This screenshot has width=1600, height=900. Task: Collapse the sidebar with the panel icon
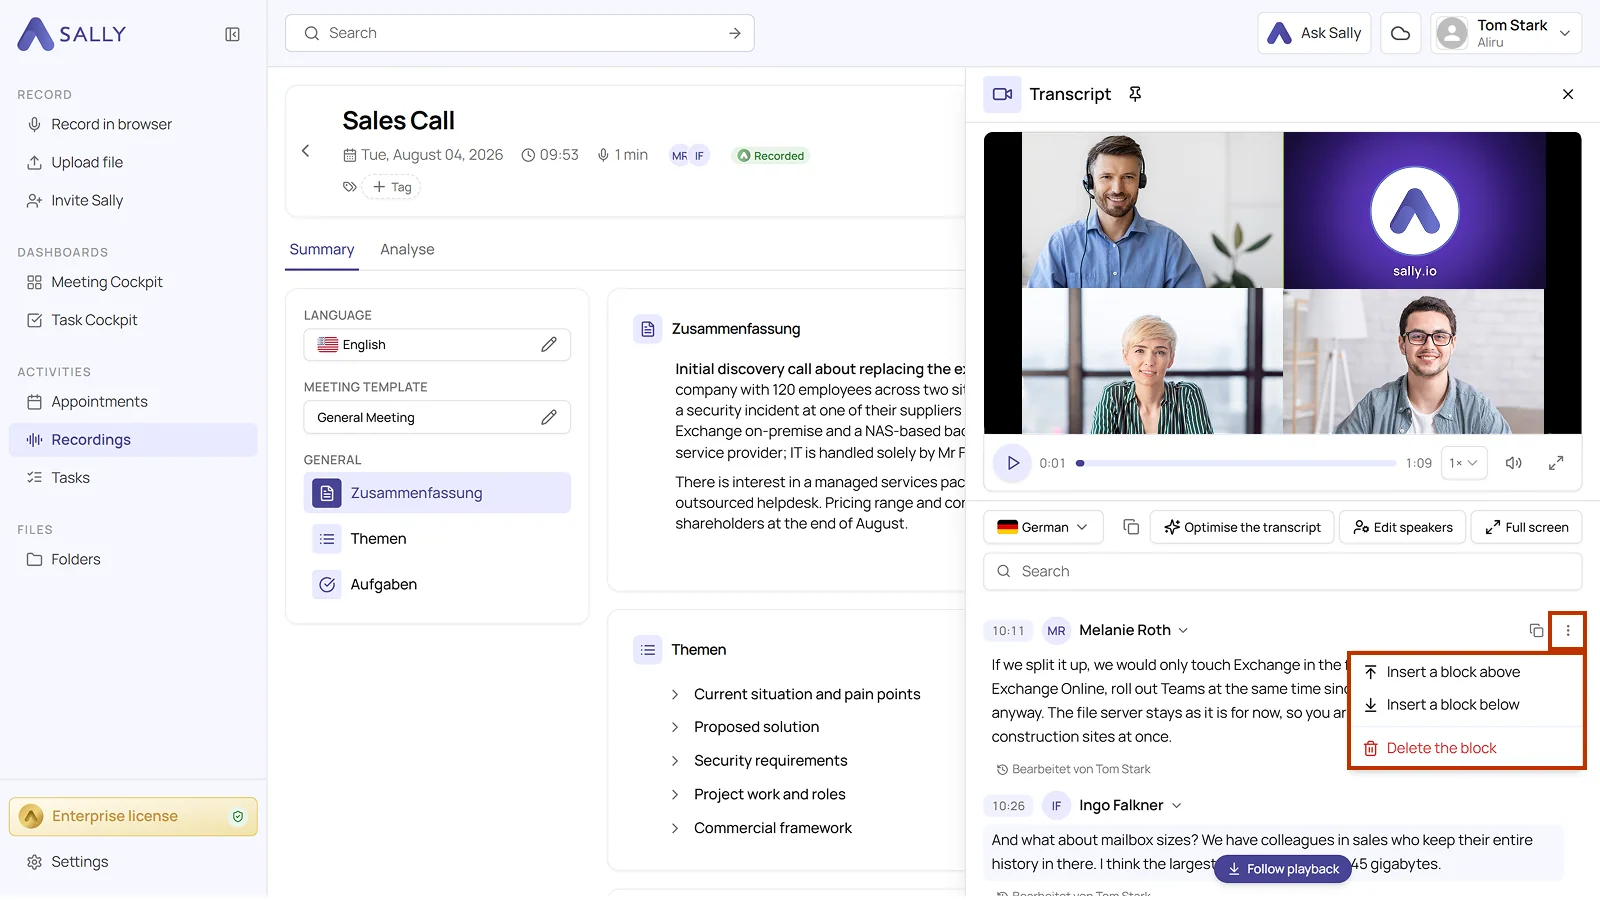click(232, 34)
